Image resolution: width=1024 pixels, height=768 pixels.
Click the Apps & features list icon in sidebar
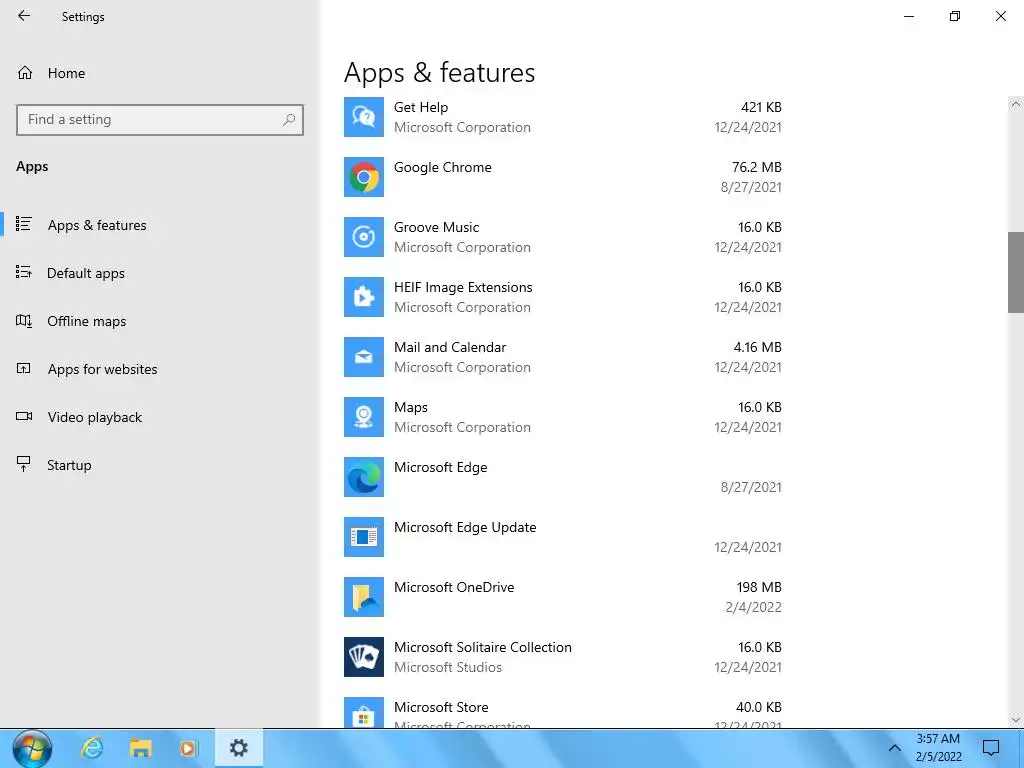24,224
